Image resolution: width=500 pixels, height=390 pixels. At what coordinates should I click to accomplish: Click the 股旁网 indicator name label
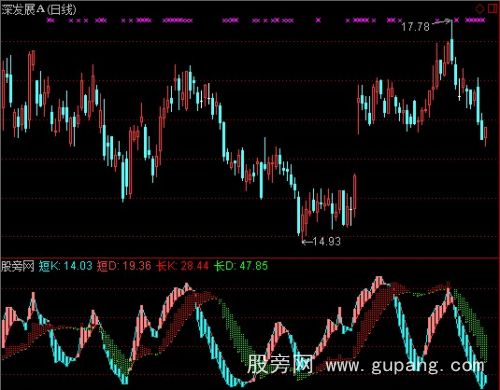coord(18,266)
